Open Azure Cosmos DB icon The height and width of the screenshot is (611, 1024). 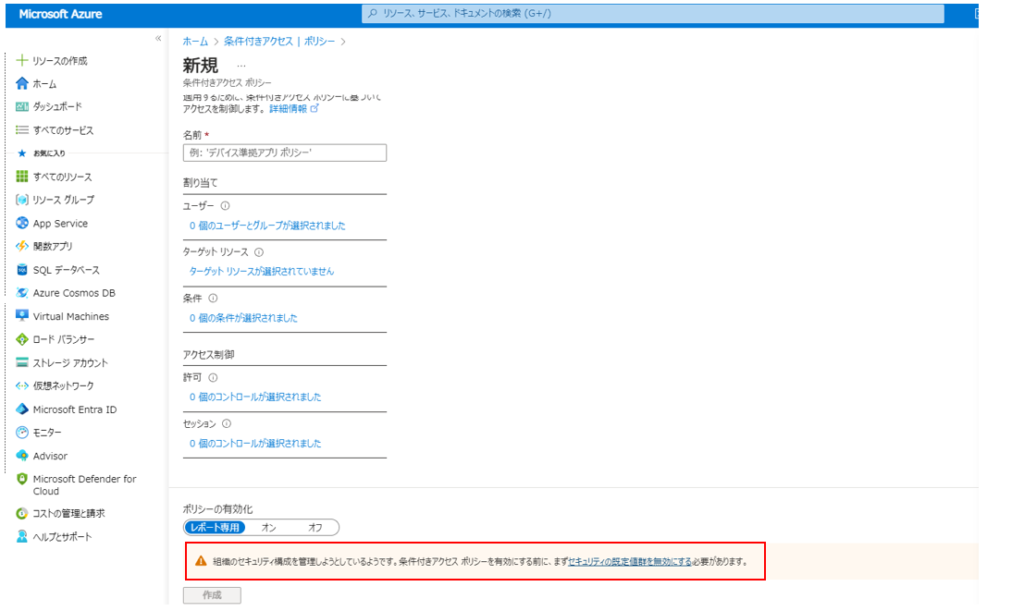click(22, 292)
